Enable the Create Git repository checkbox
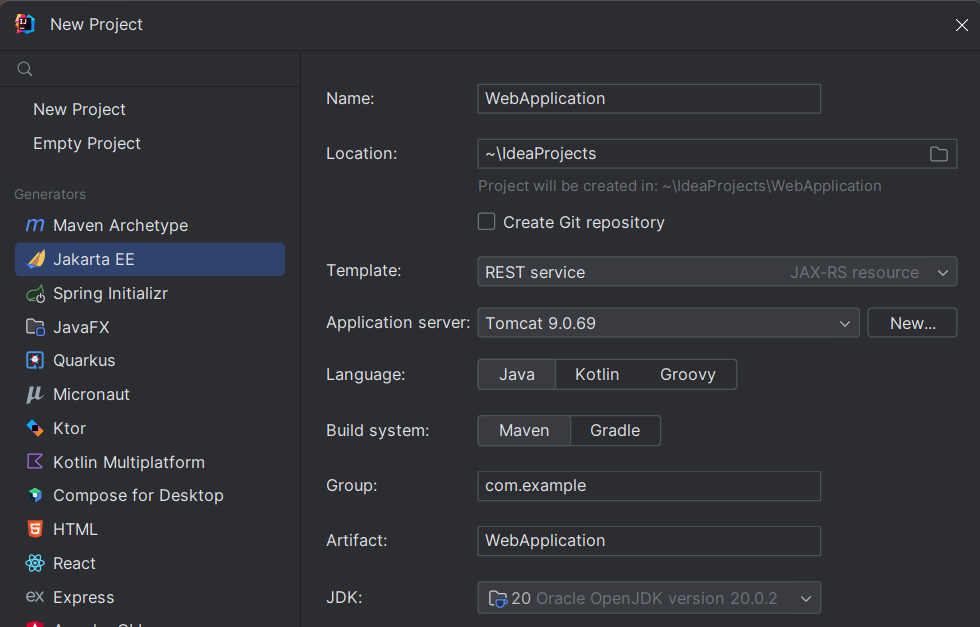Image resolution: width=980 pixels, height=627 pixels. 487,222
